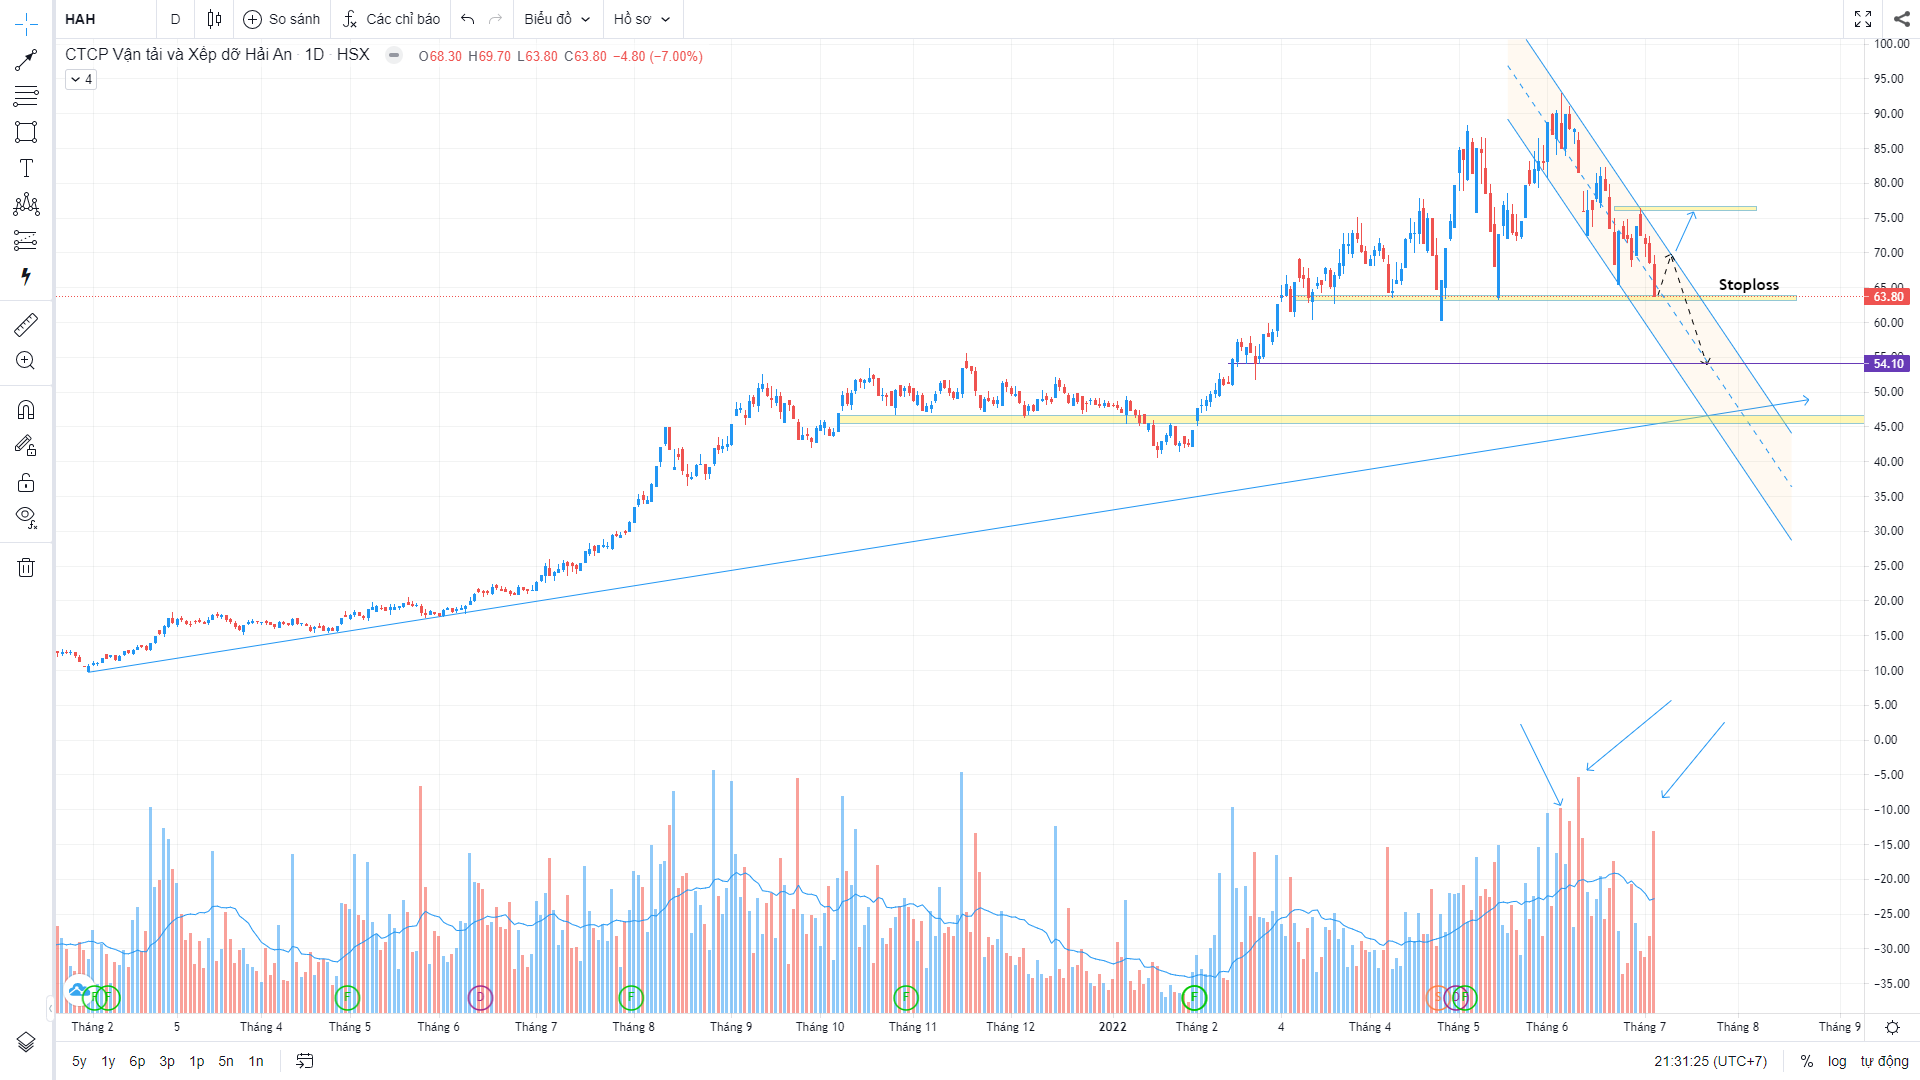Click the CTCP Vận tải và Xếp dỡ Hải An title

[179, 55]
